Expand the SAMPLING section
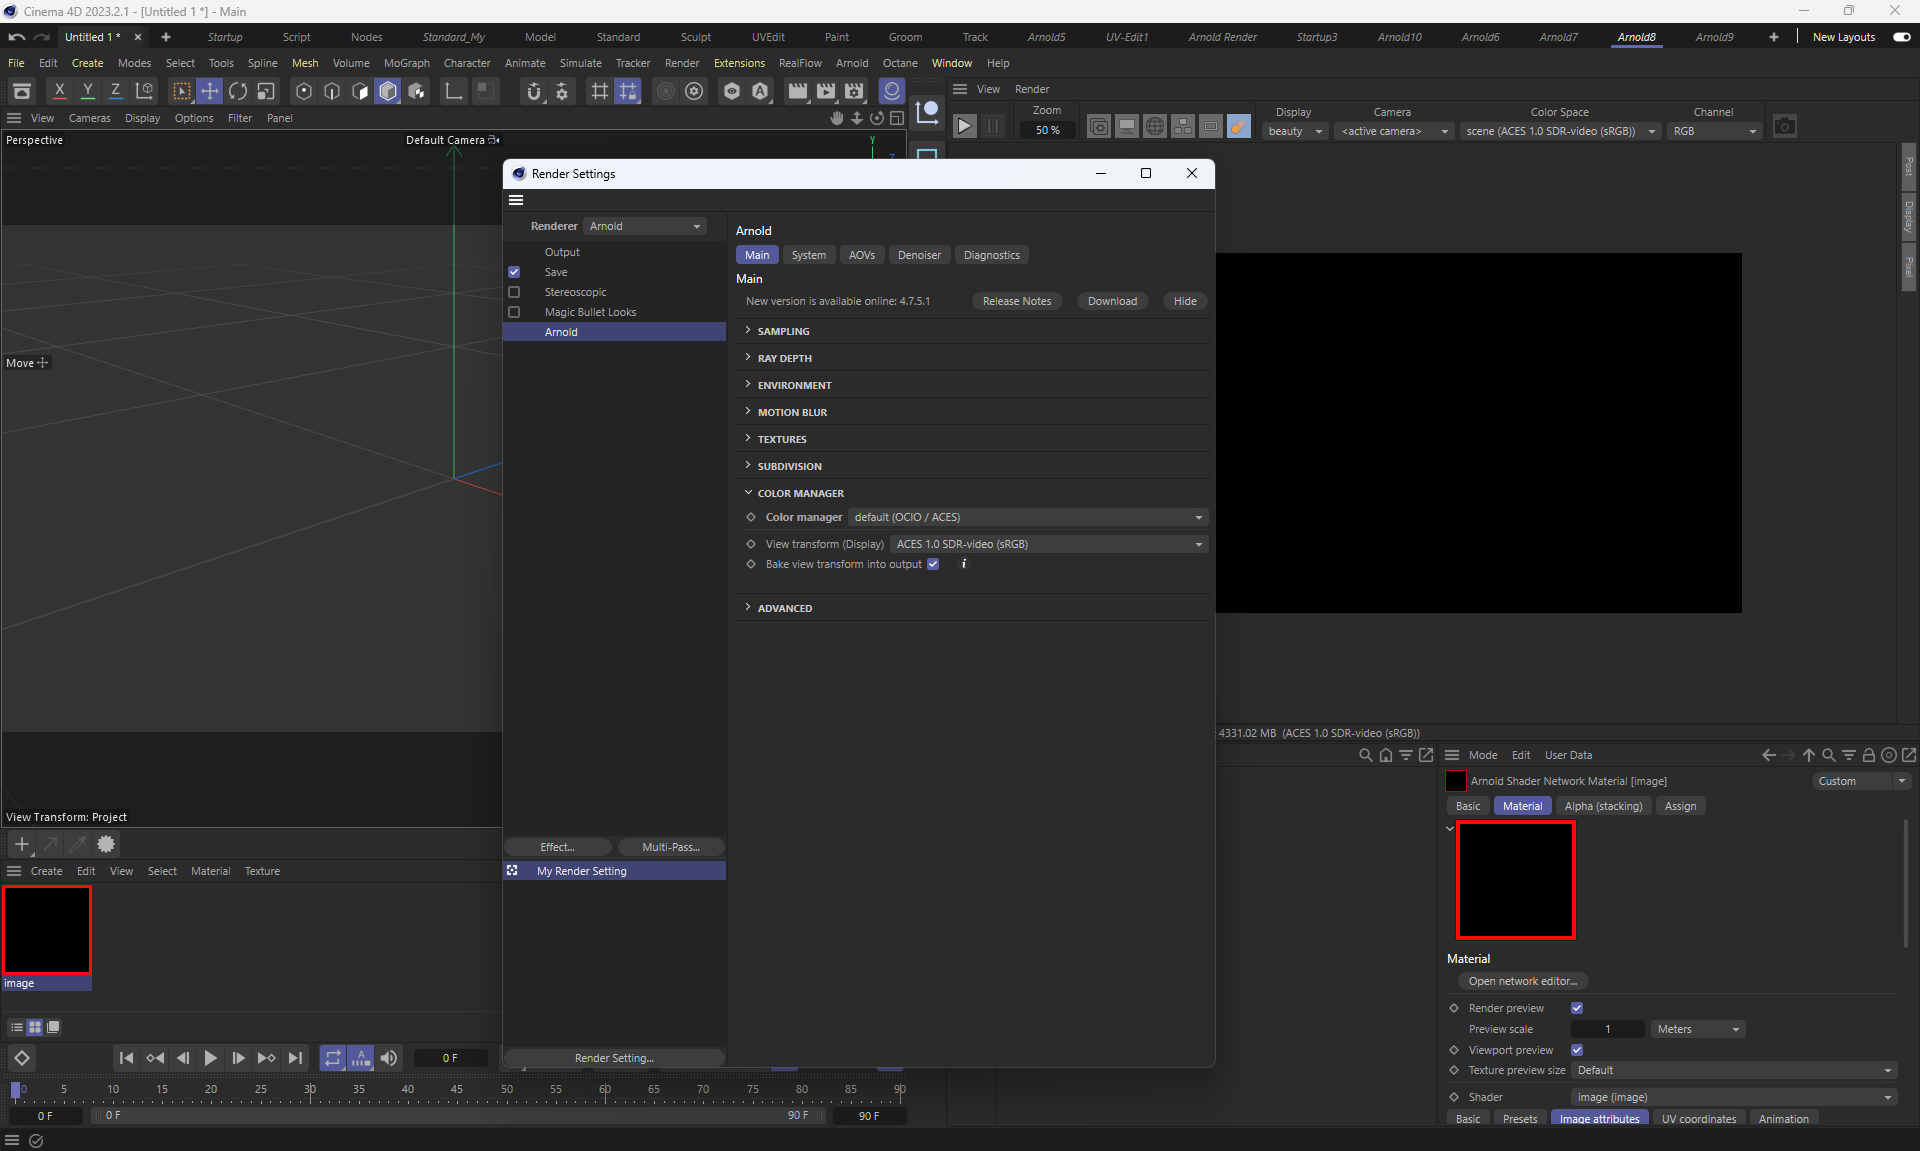 783,331
